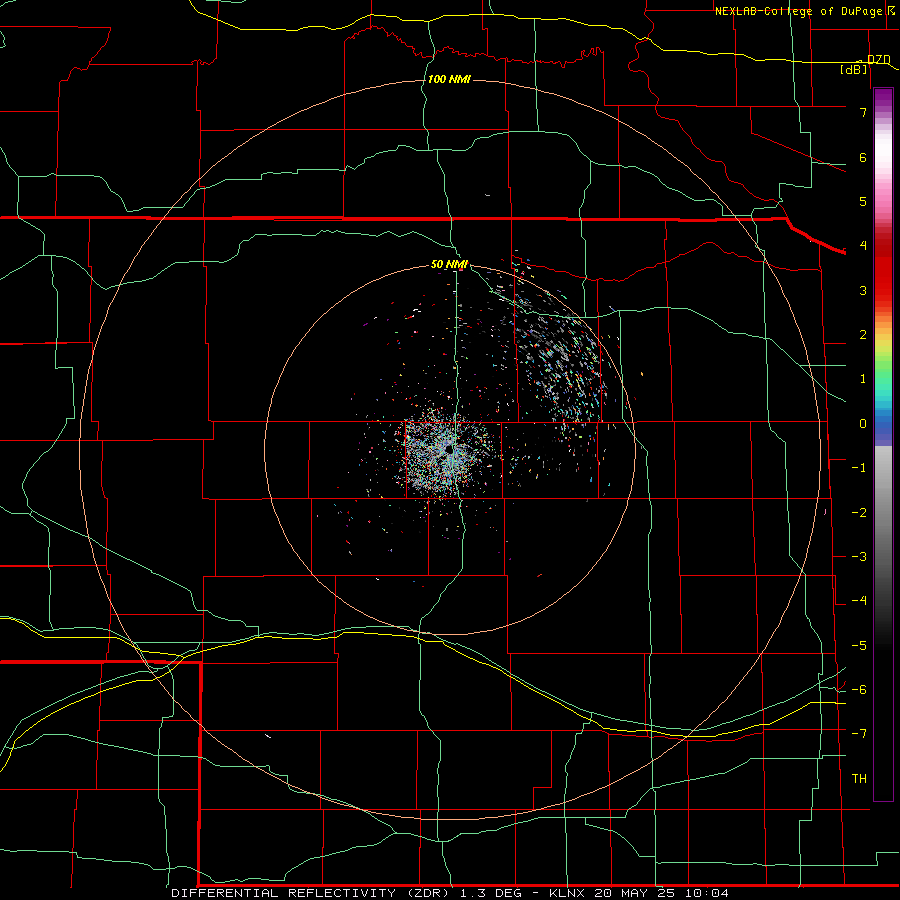The image size is (900, 900).
Task: Click the small logo after 'DuPage'
Action: [x=891, y=10]
